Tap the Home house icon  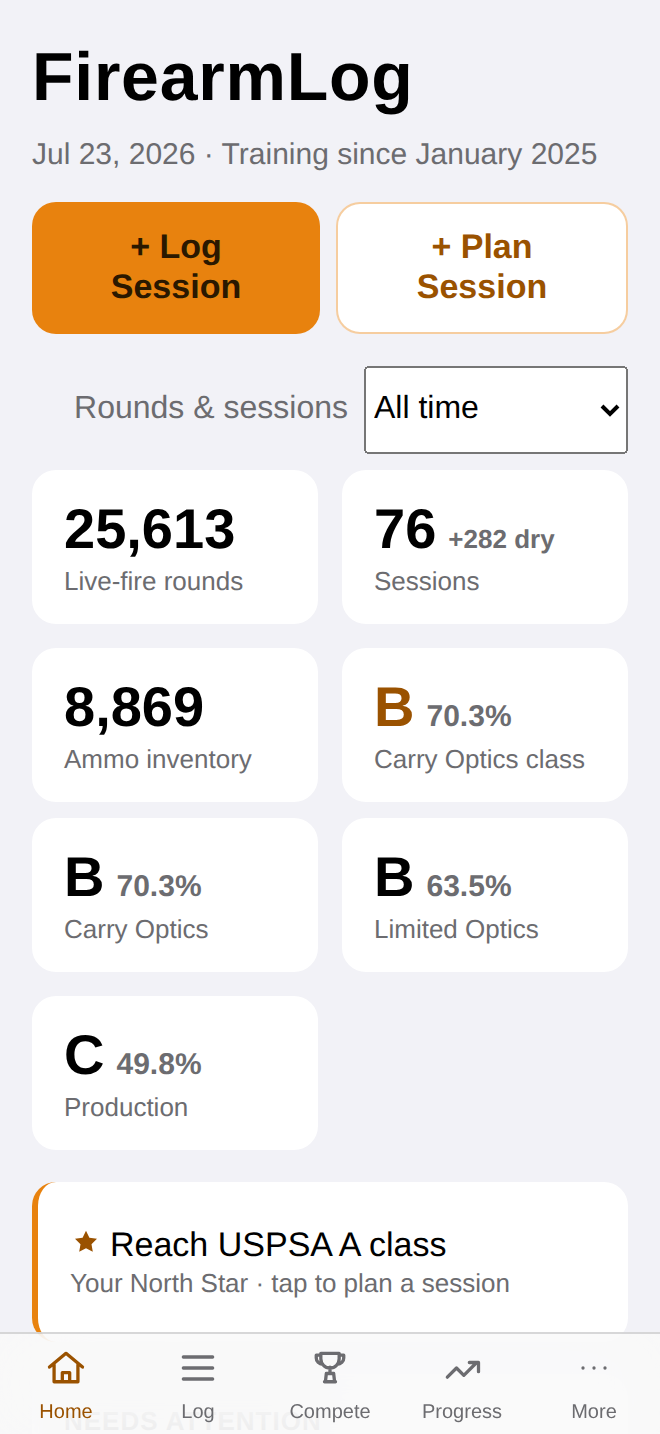(x=66, y=1367)
